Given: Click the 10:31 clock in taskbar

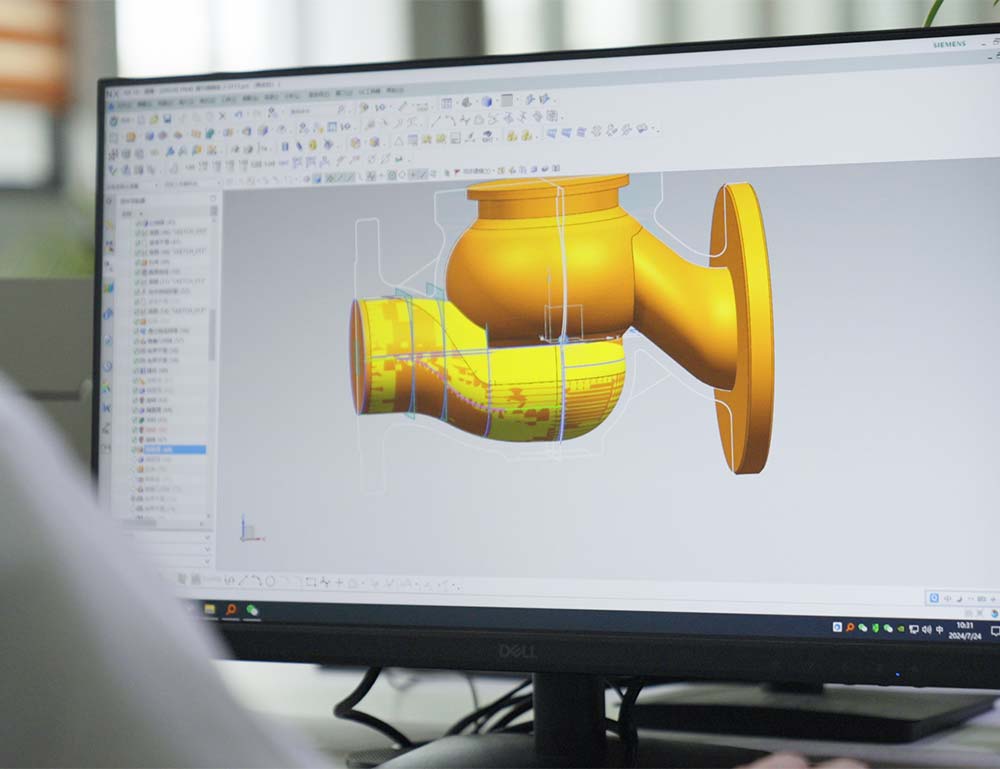Looking at the screenshot, I should (x=964, y=625).
